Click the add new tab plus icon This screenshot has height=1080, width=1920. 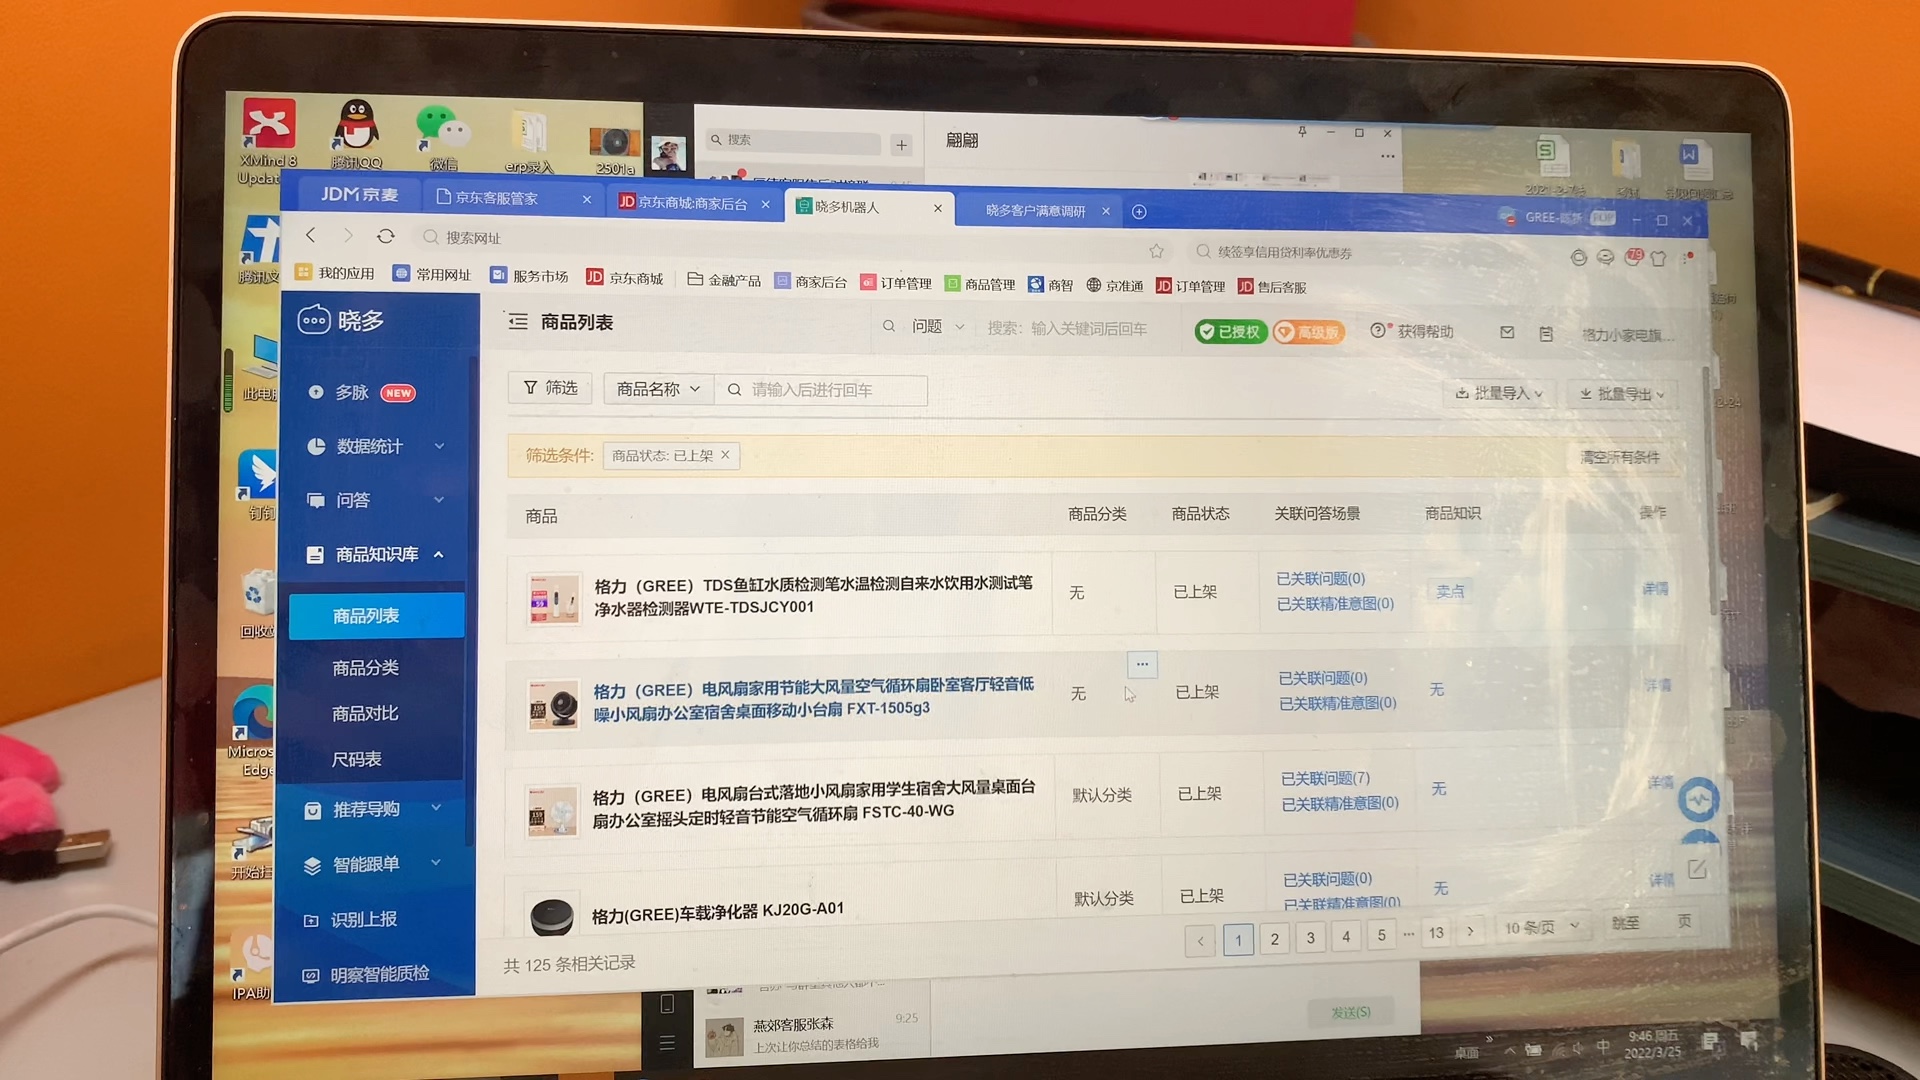tap(1139, 211)
